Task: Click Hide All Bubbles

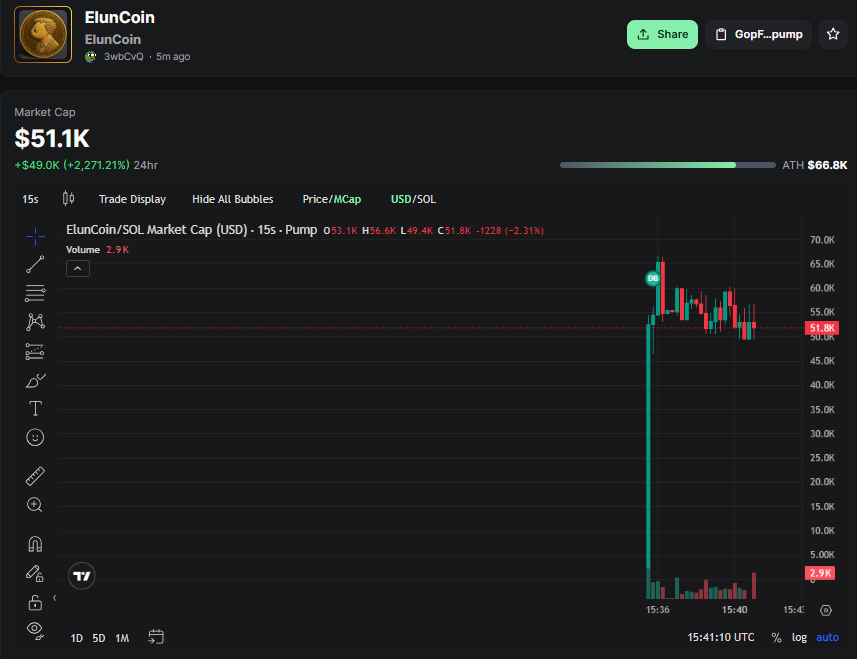Action: click(232, 199)
